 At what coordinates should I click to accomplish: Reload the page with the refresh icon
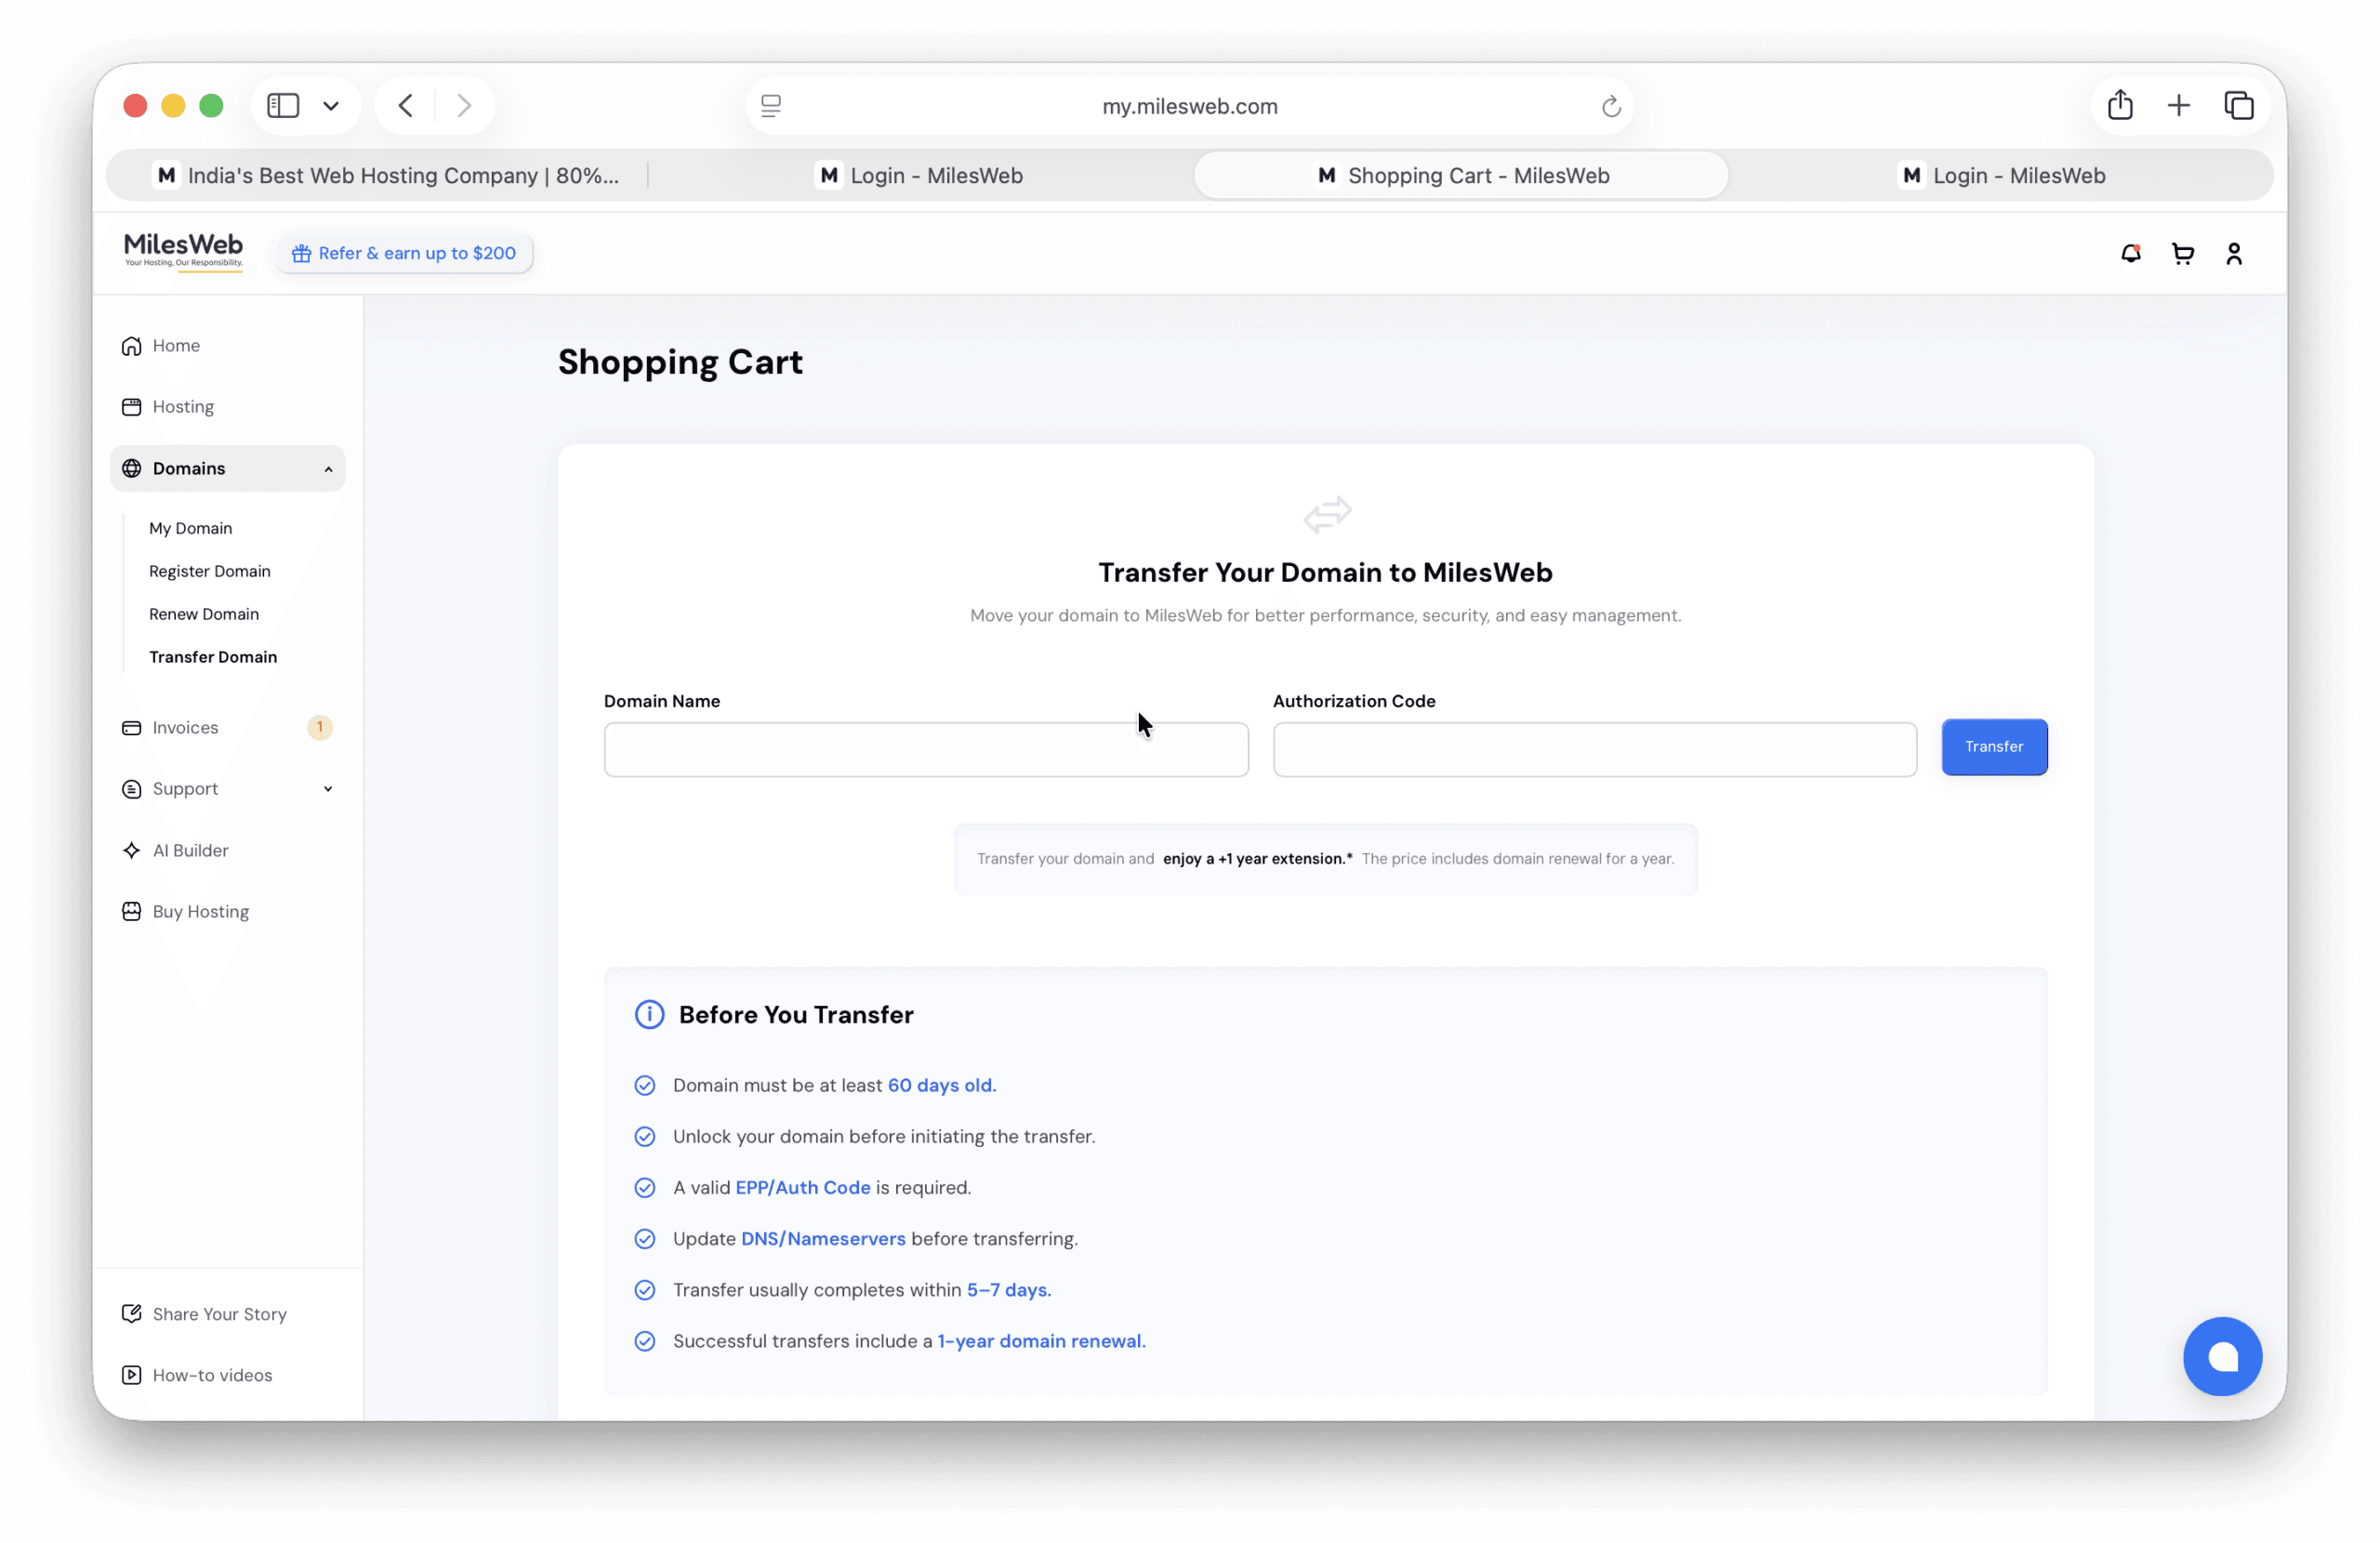[x=1610, y=106]
